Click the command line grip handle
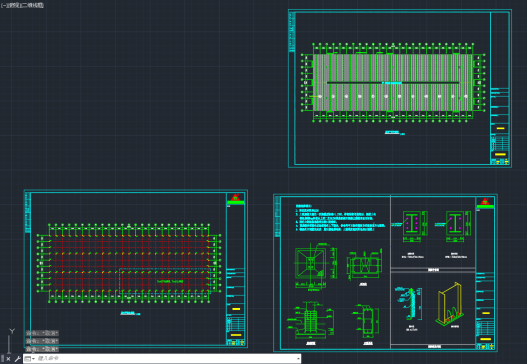This screenshot has height=364, width=527. pos(2,359)
